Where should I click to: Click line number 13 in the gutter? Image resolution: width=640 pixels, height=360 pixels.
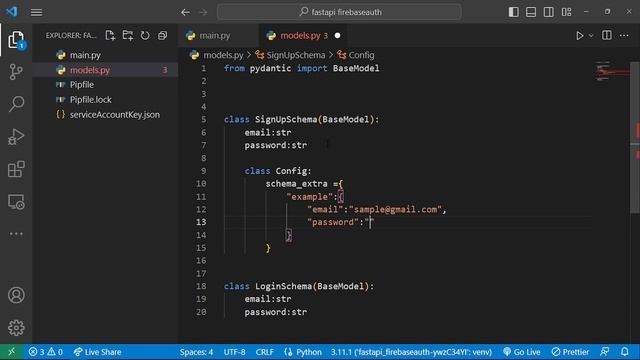click(201, 222)
